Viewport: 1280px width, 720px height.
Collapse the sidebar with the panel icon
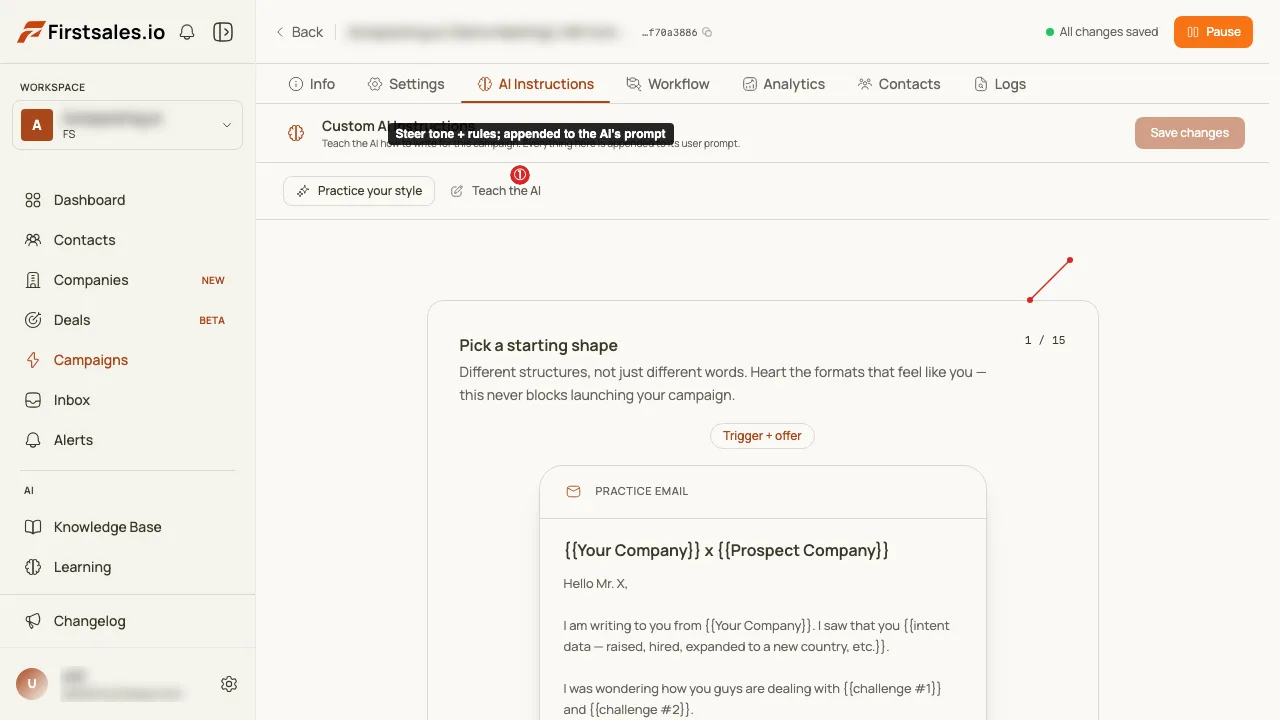(223, 32)
